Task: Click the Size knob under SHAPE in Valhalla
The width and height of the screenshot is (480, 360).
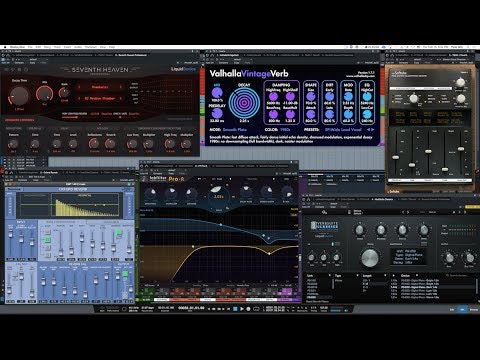Action: 311,96
